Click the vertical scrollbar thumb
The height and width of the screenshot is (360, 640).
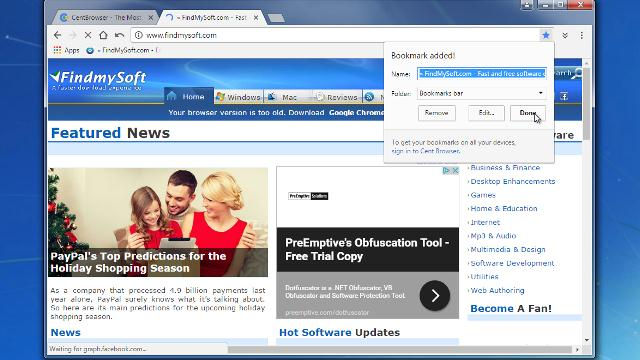pyautogui.click(x=587, y=104)
